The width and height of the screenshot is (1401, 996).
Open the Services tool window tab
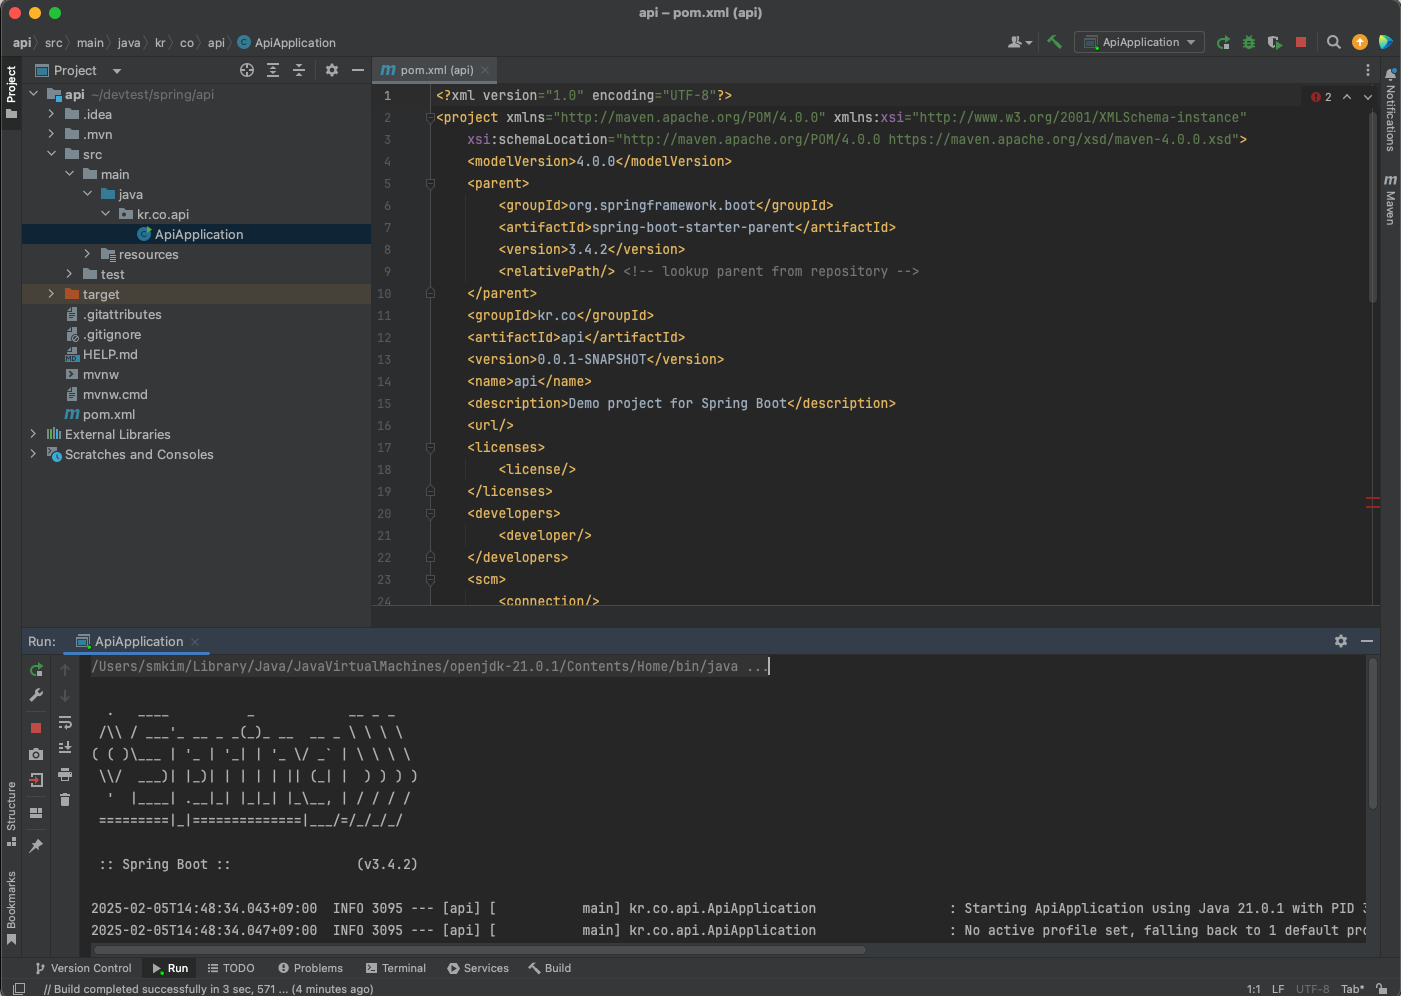[478, 968]
